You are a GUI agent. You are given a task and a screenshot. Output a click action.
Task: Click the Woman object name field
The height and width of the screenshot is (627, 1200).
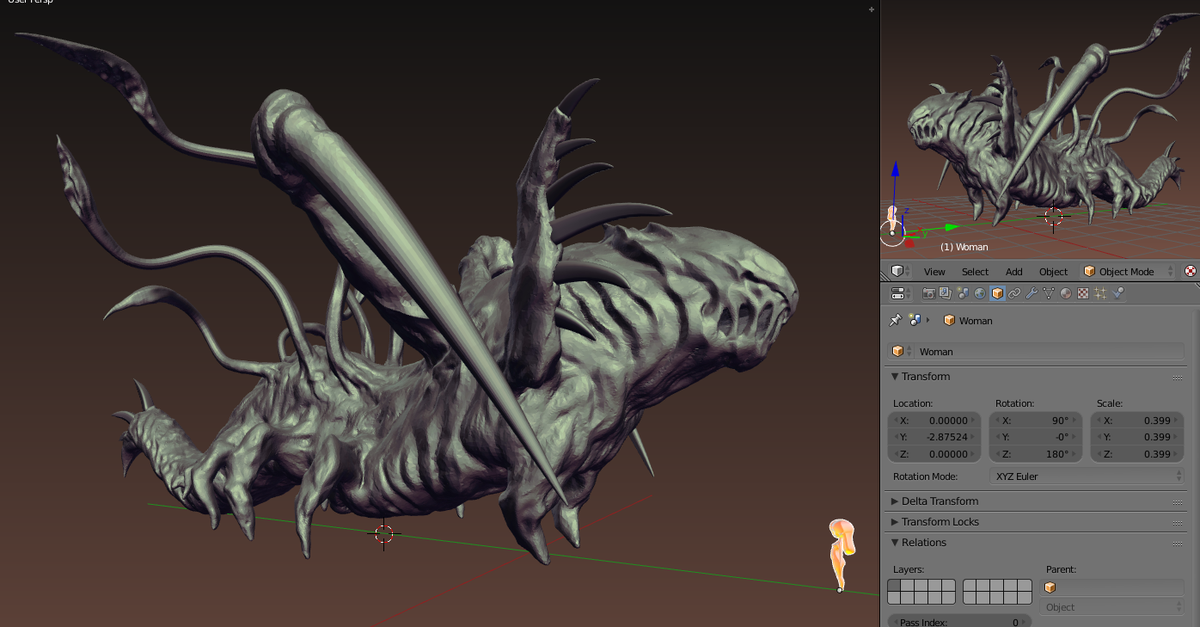click(x=1049, y=351)
